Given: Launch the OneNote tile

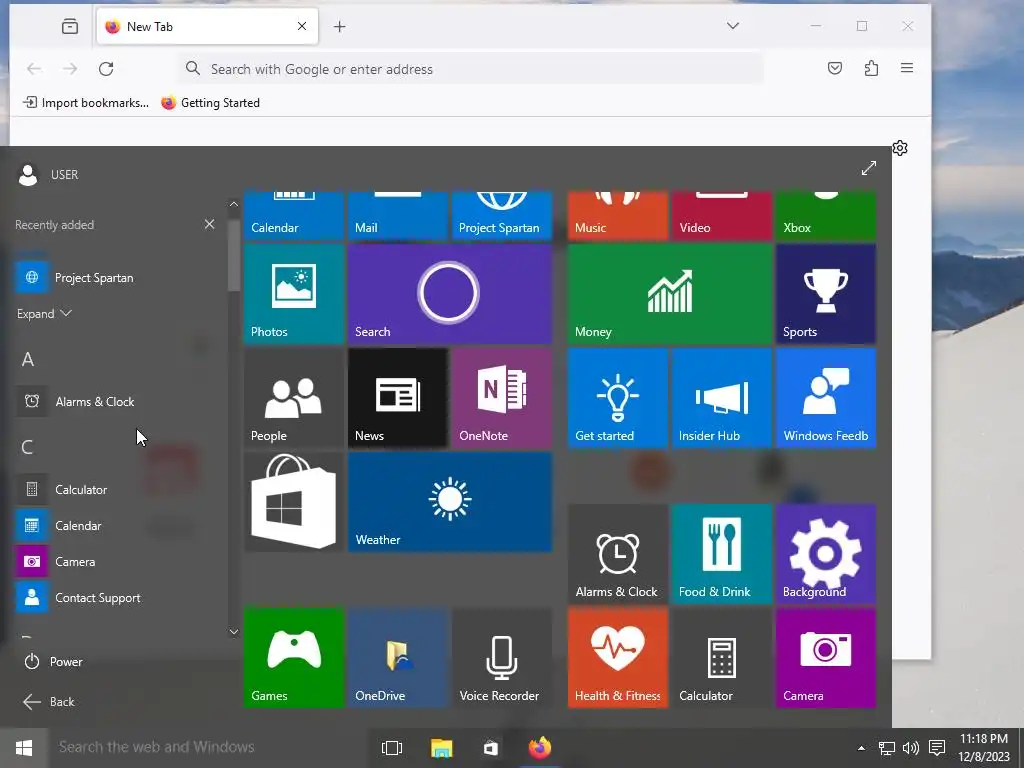Looking at the screenshot, I should [x=502, y=398].
